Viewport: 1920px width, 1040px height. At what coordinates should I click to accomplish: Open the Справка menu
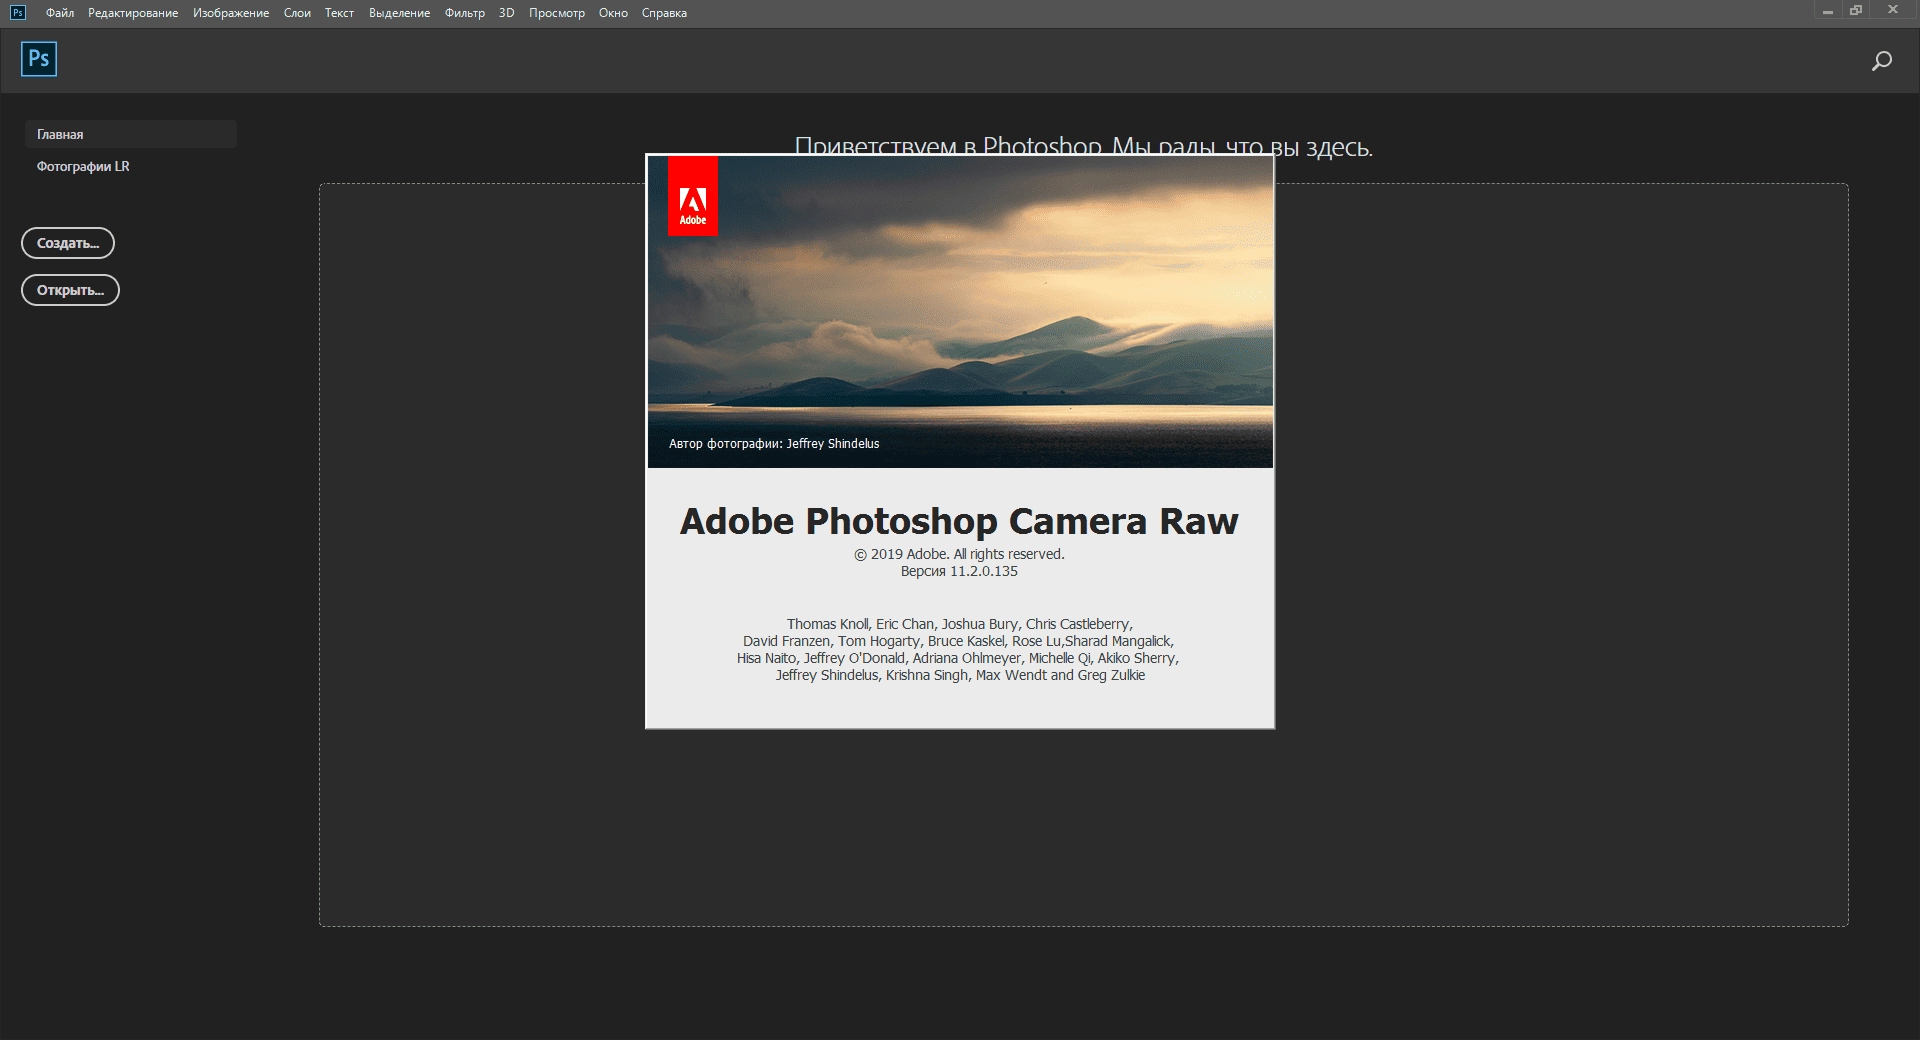[664, 13]
